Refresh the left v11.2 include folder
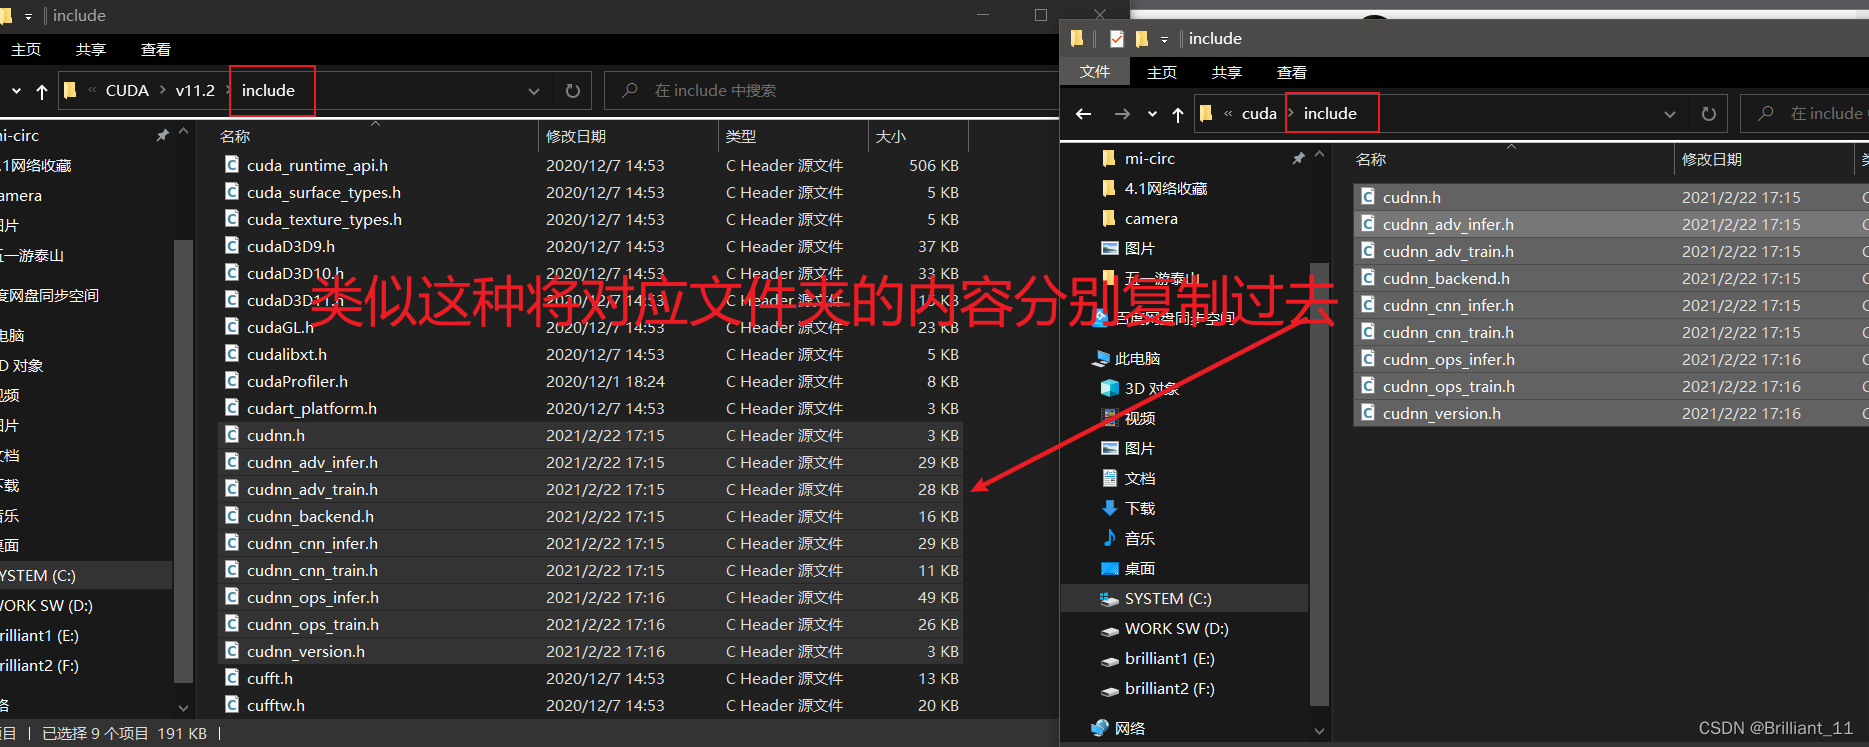Viewport: 1869px width, 747px height. (573, 91)
